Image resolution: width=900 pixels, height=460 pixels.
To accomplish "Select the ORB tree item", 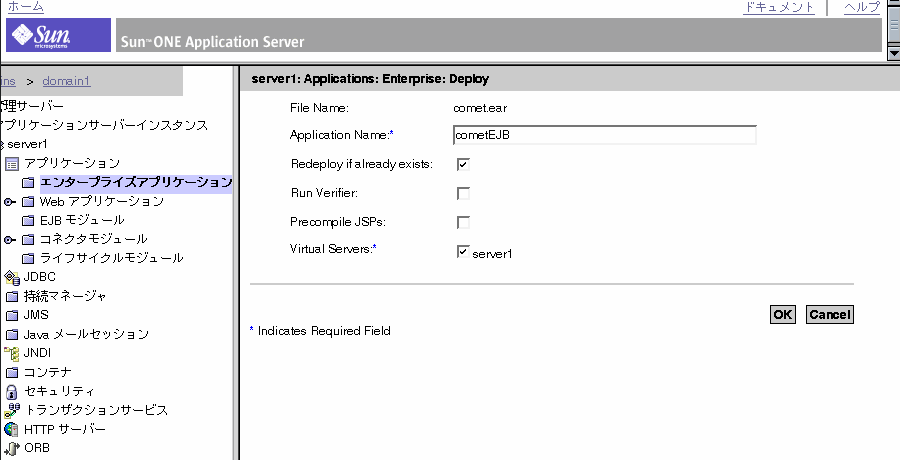I will click(37, 448).
